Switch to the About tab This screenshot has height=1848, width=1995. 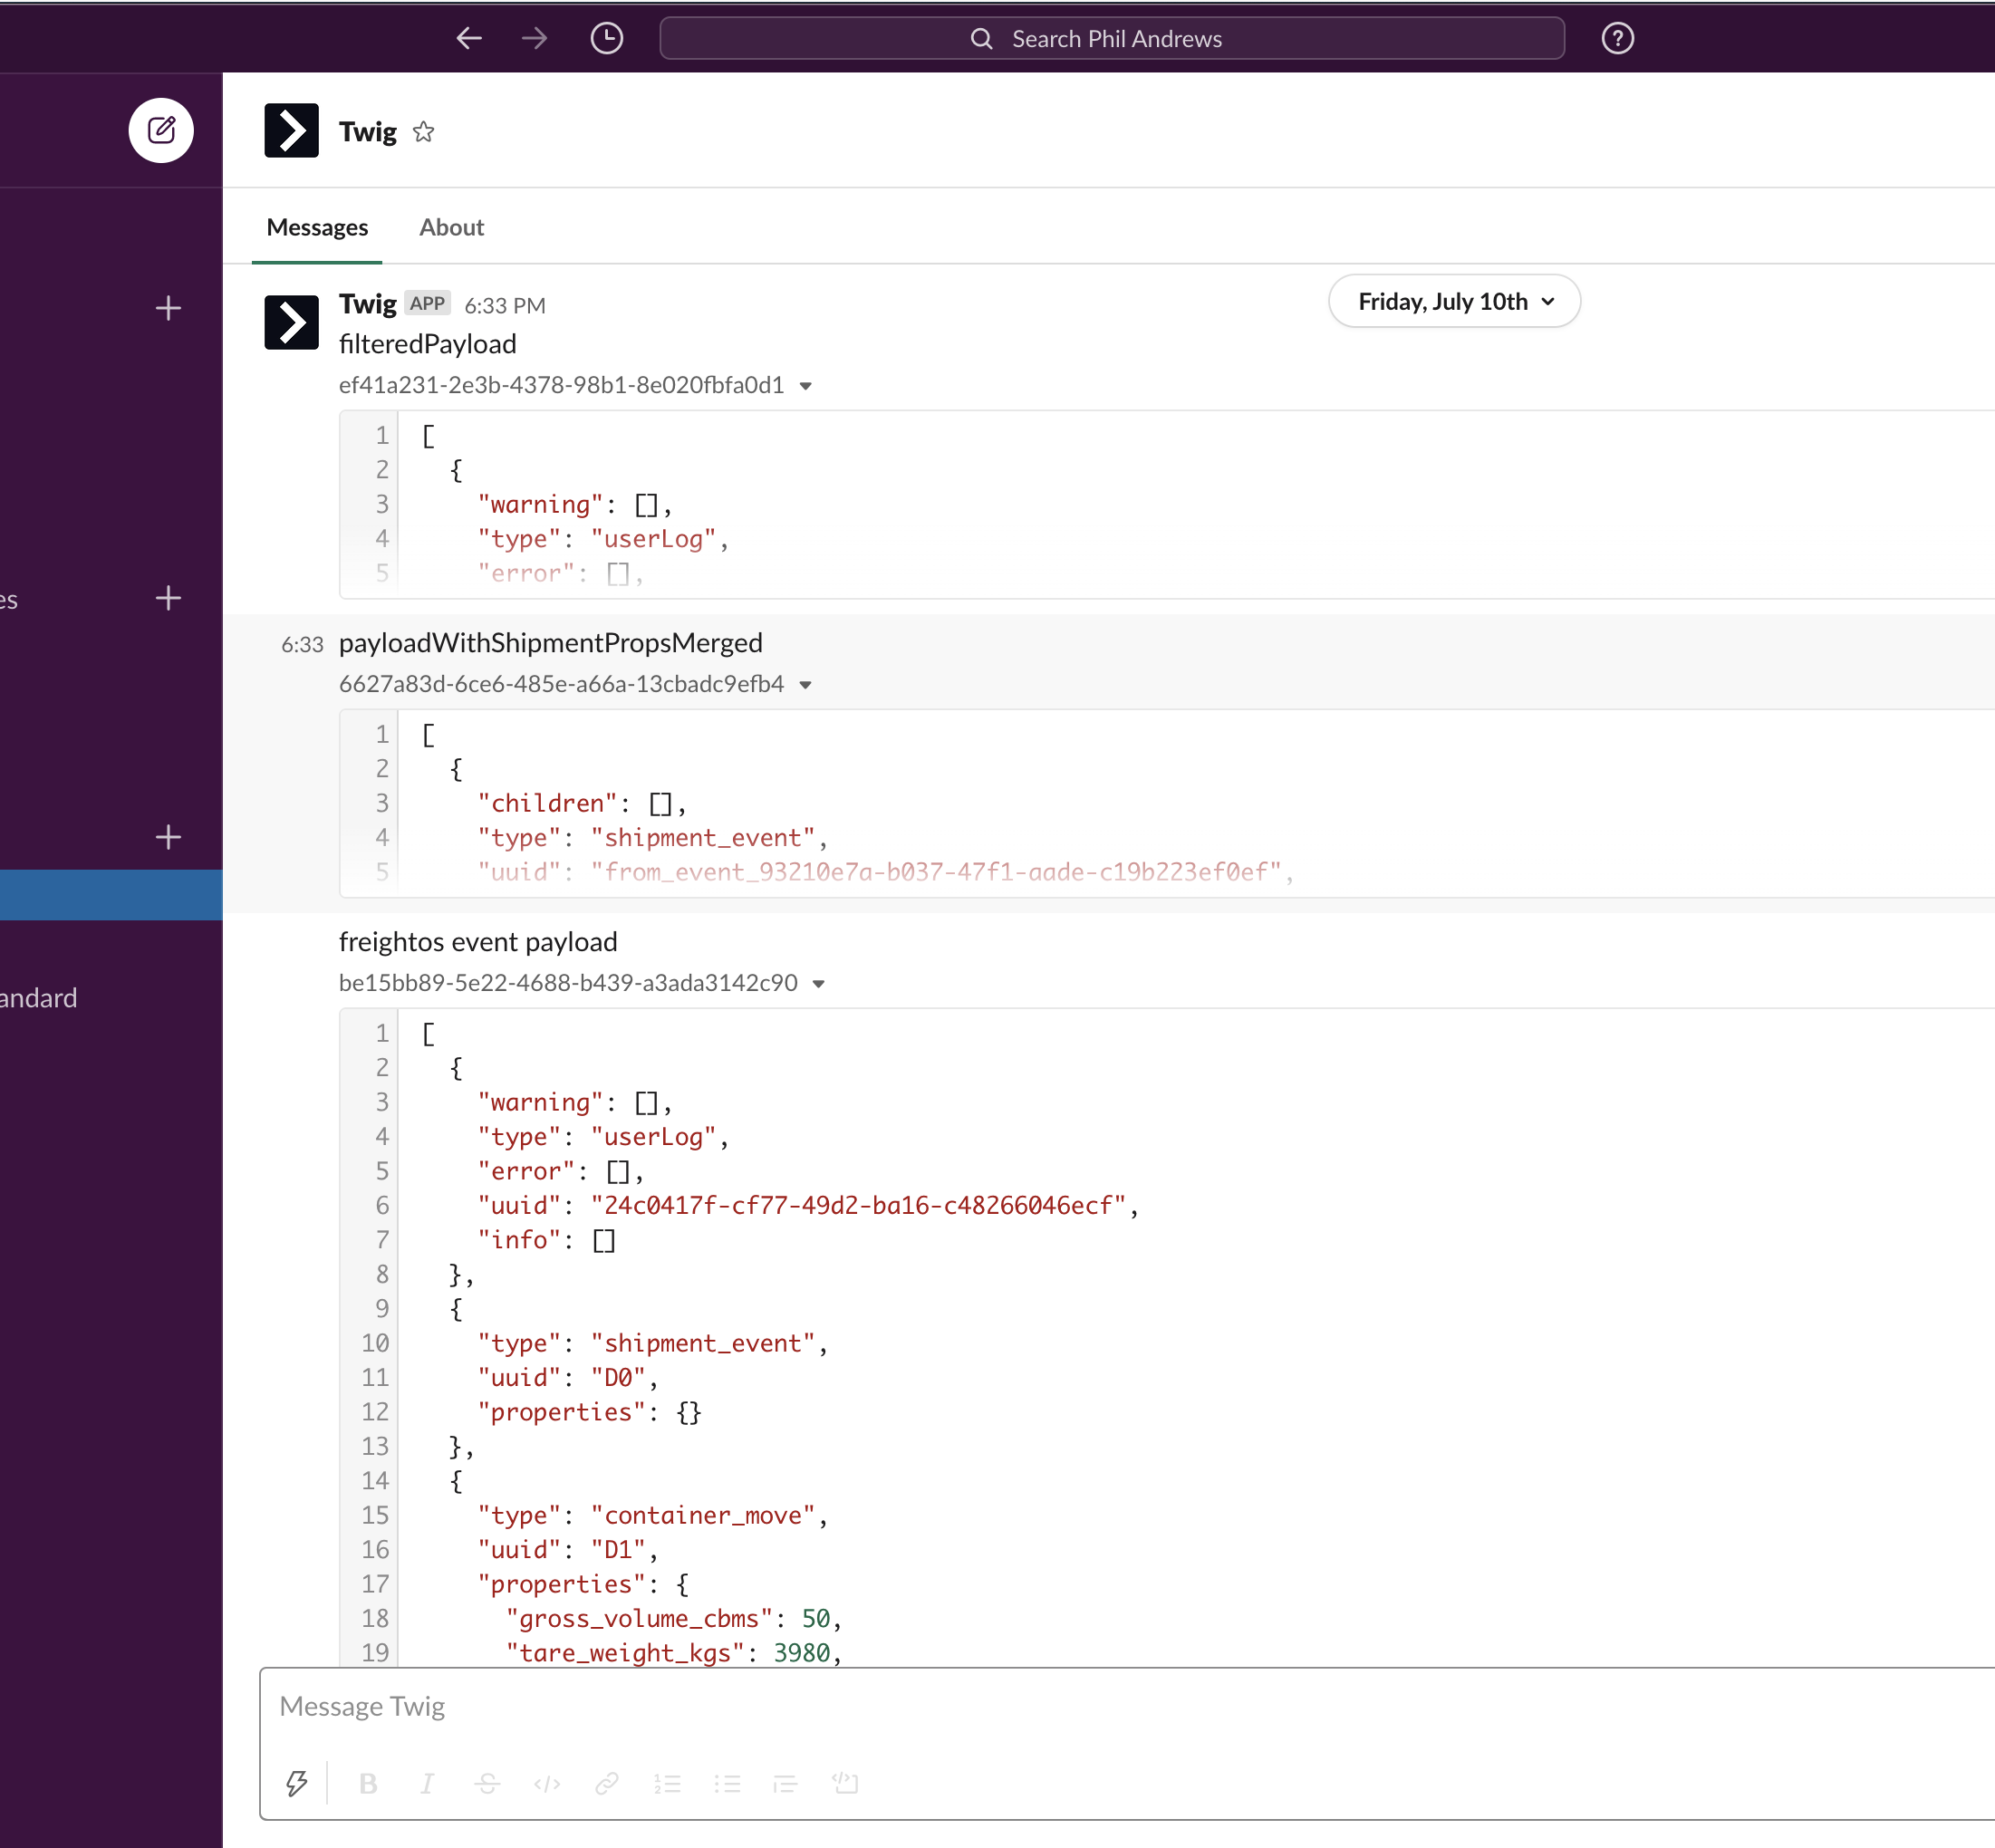tap(451, 227)
